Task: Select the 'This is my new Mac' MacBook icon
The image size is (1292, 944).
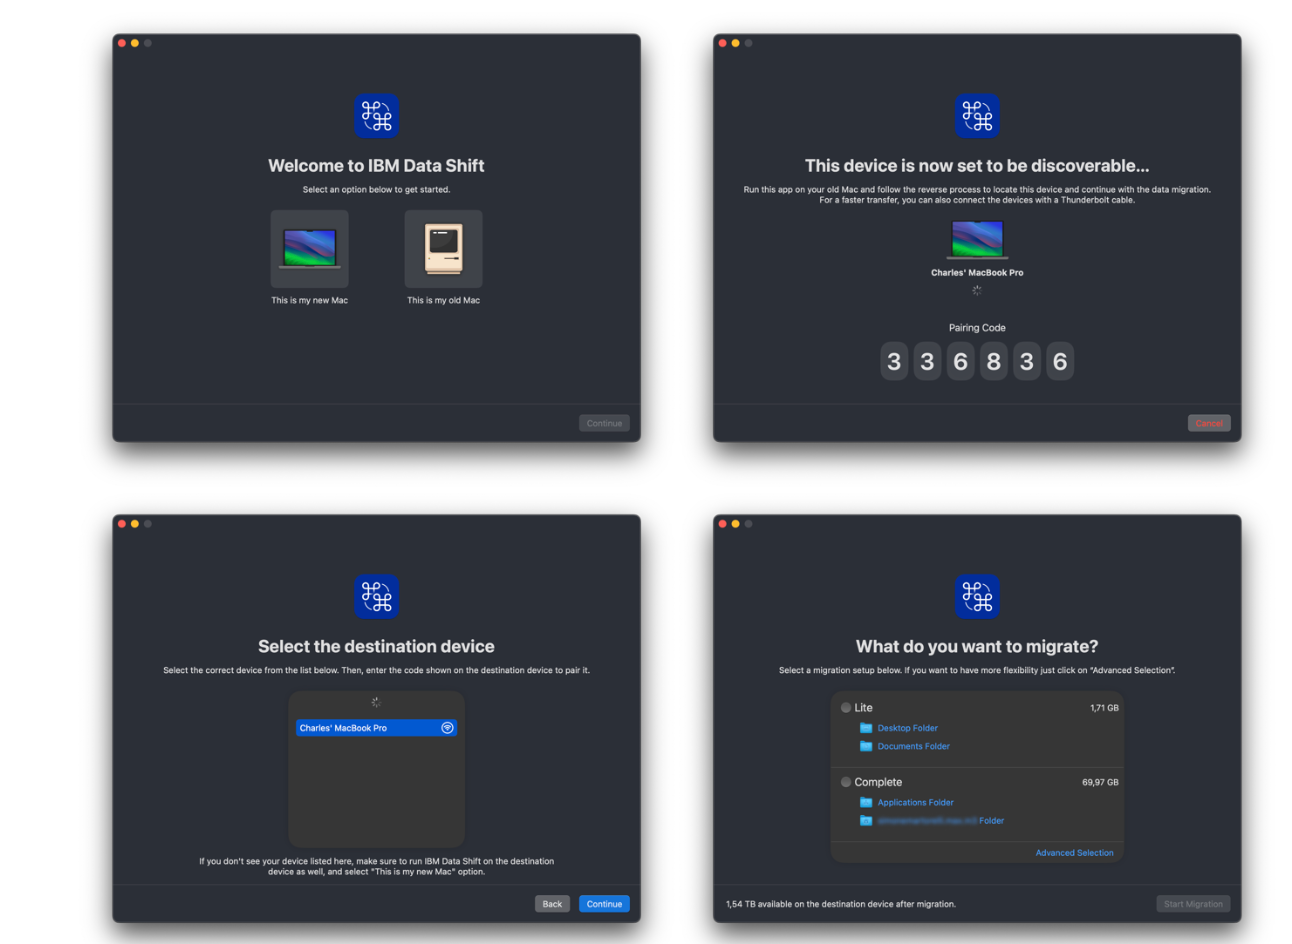Action: [x=310, y=249]
